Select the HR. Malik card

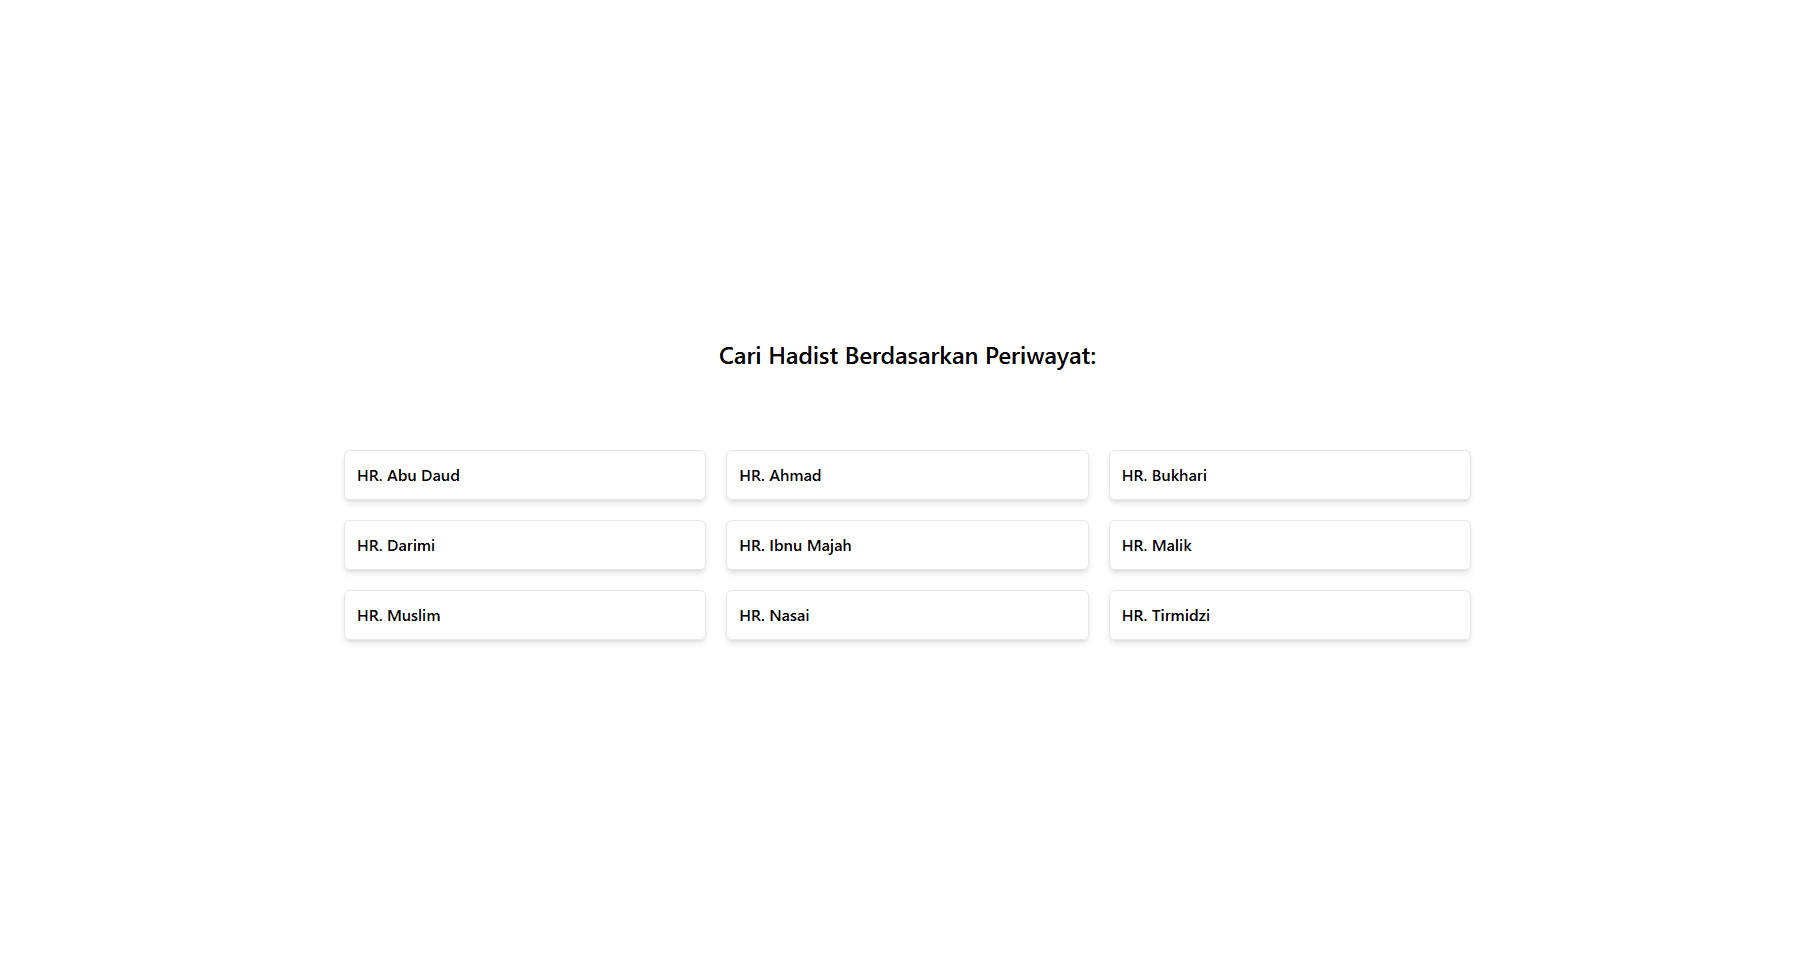(1289, 545)
